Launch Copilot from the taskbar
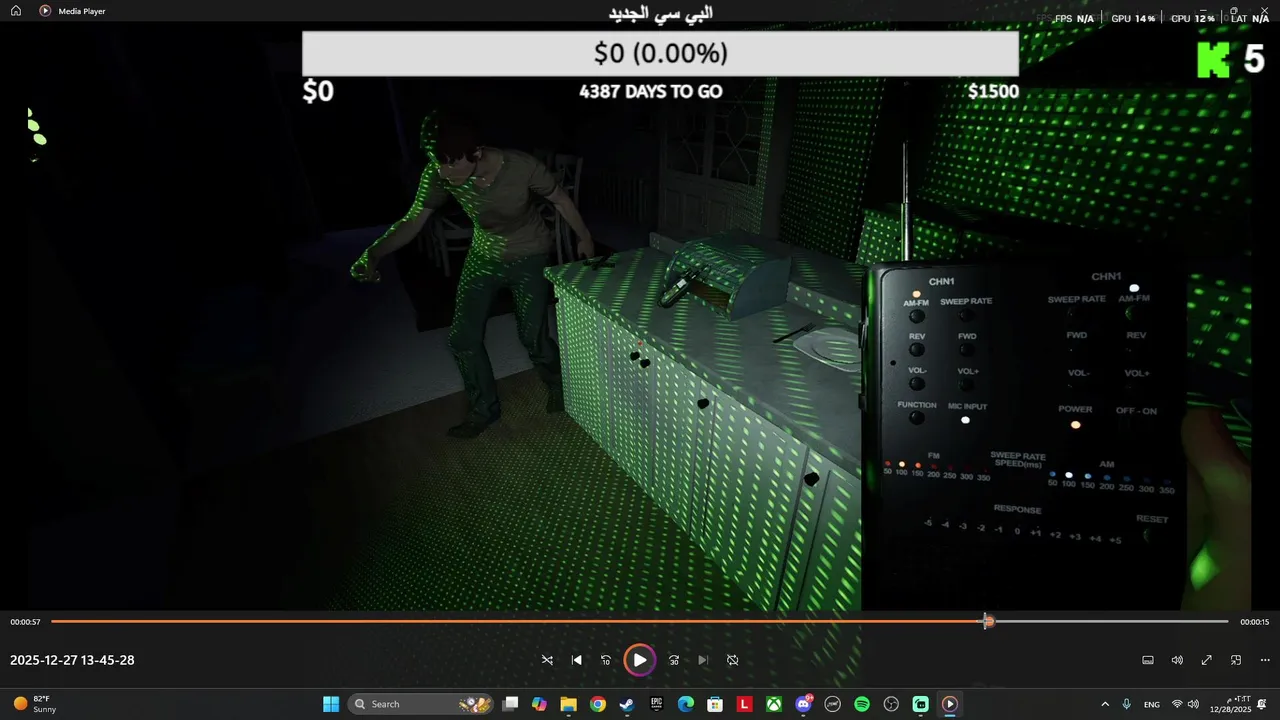Screen dimensions: 1280x720 point(539,704)
